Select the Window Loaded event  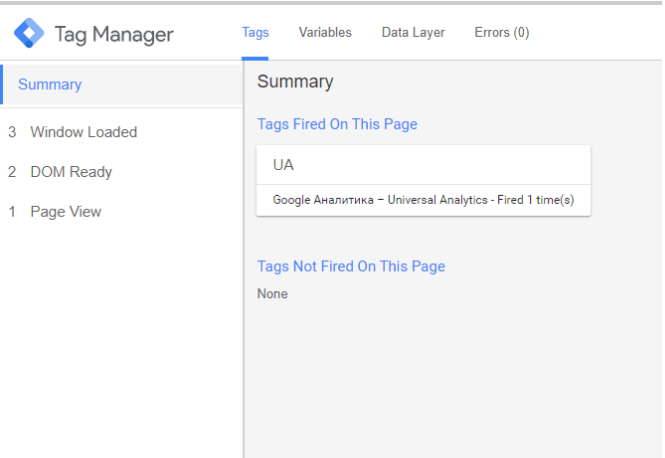pos(84,132)
